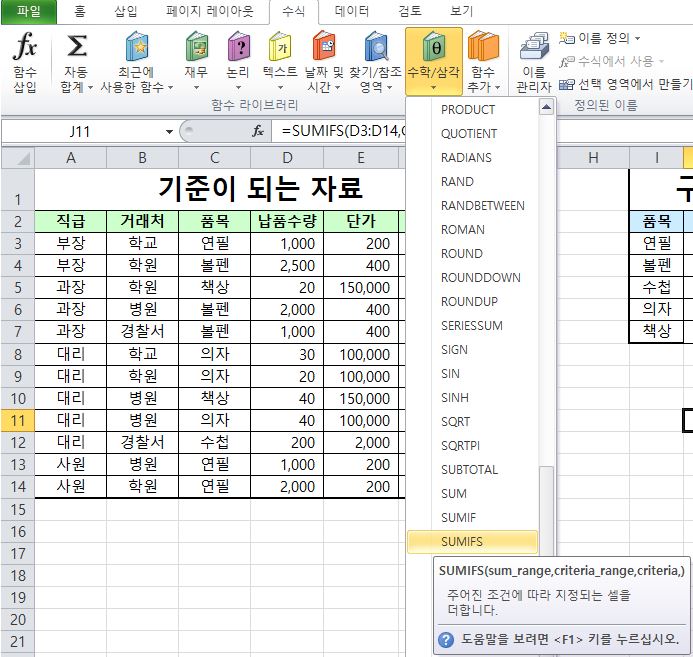Screen dimensions: 693x657
Task: Switch to the Review (검토) tab
Action: point(410,11)
